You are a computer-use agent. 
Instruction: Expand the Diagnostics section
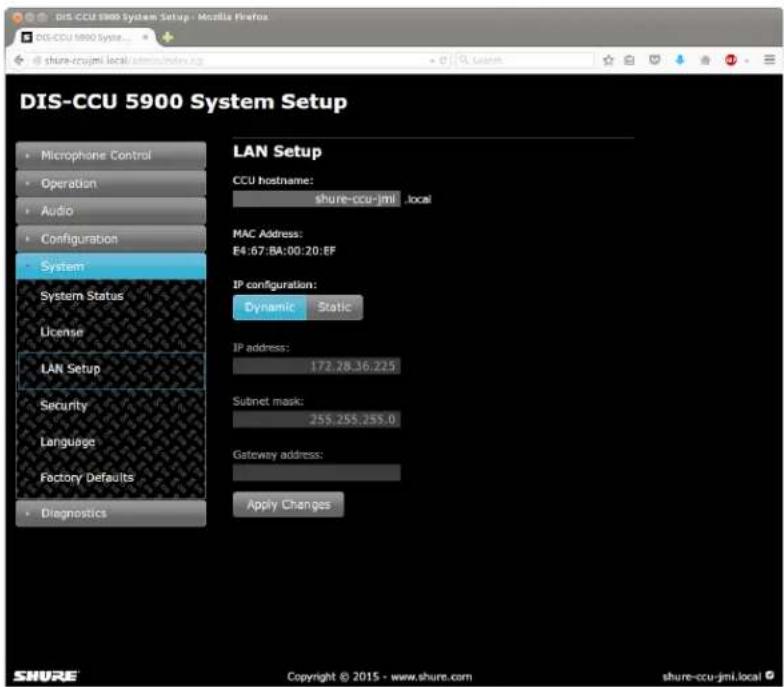point(111,514)
